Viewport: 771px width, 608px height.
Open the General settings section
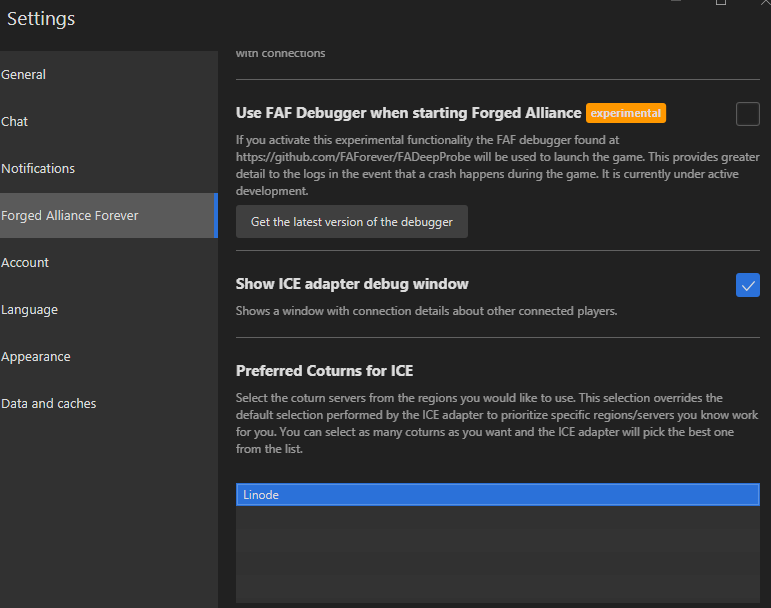click(109, 75)
